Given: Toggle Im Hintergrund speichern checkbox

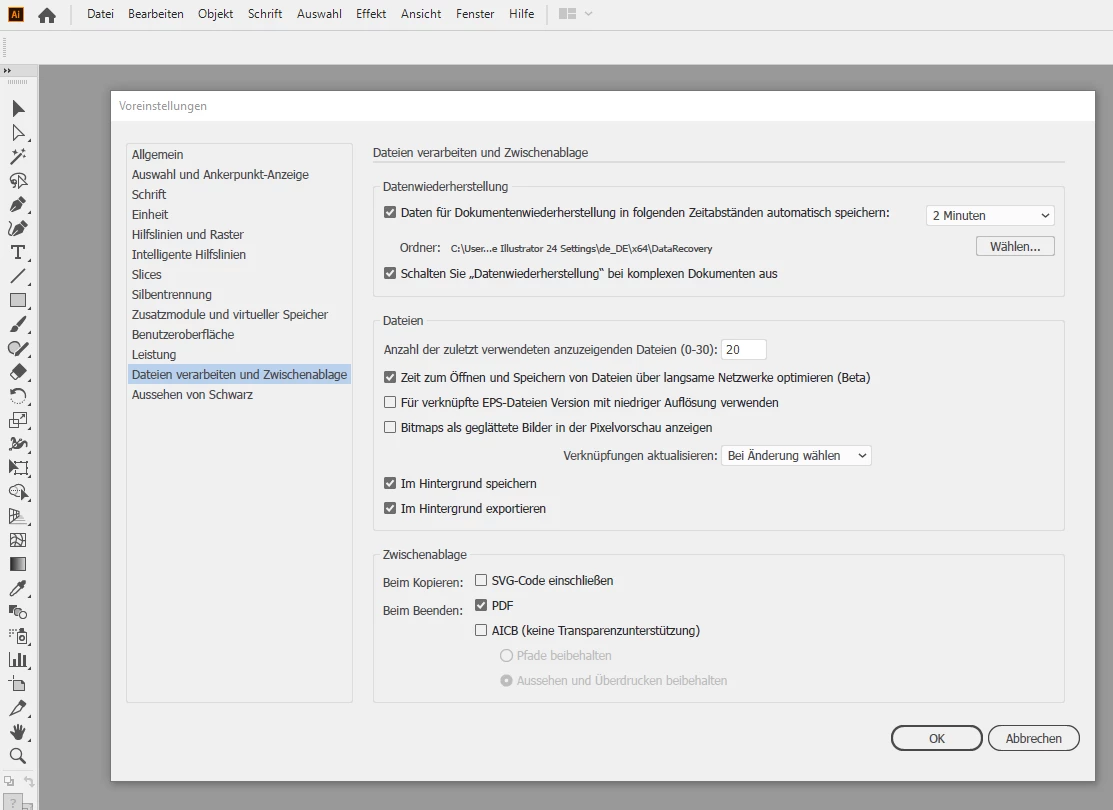Looking at the screenshot, I should [390, 483].
